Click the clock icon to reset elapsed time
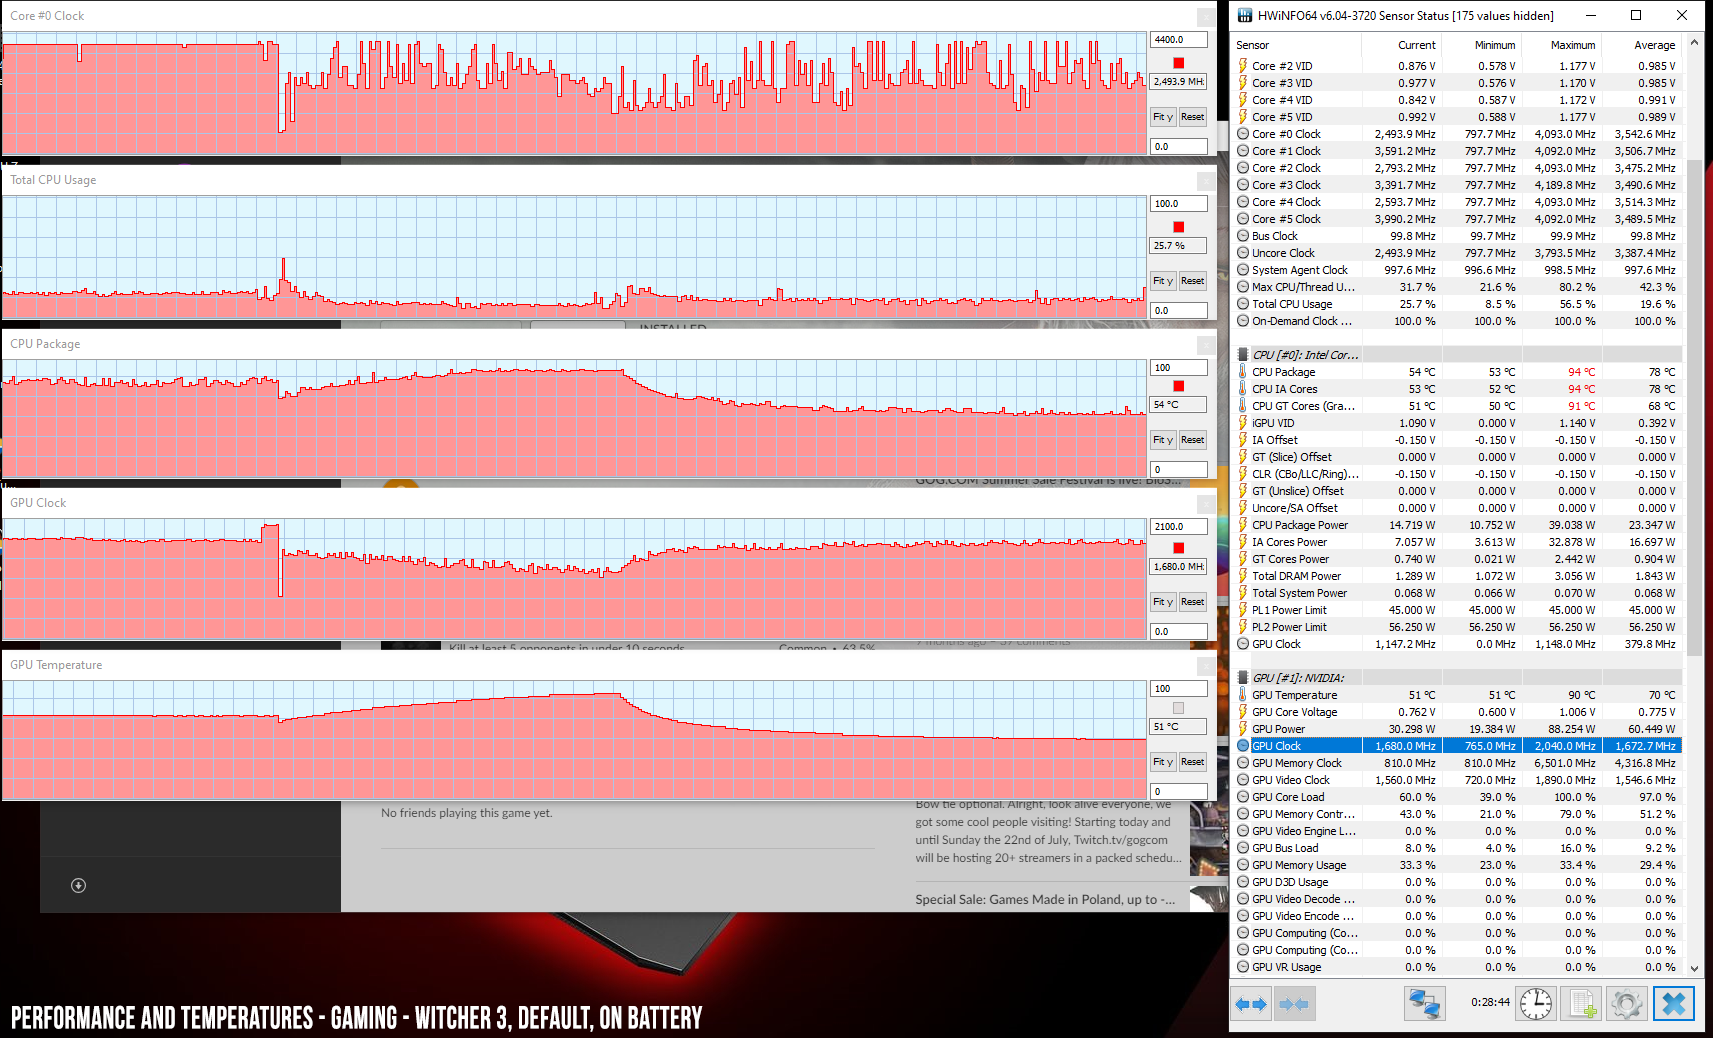Viewport: 1713px width, 1038px height. coord(1536,1003)
